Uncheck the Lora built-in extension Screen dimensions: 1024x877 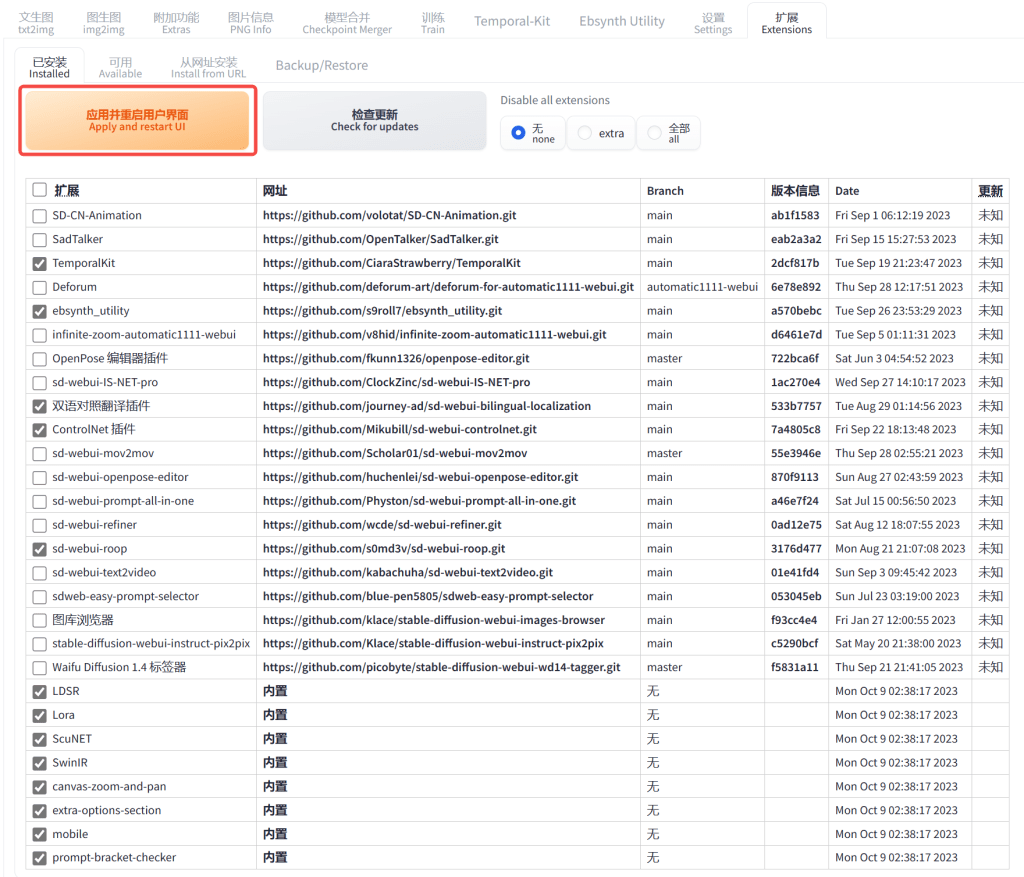coord(39,715)
